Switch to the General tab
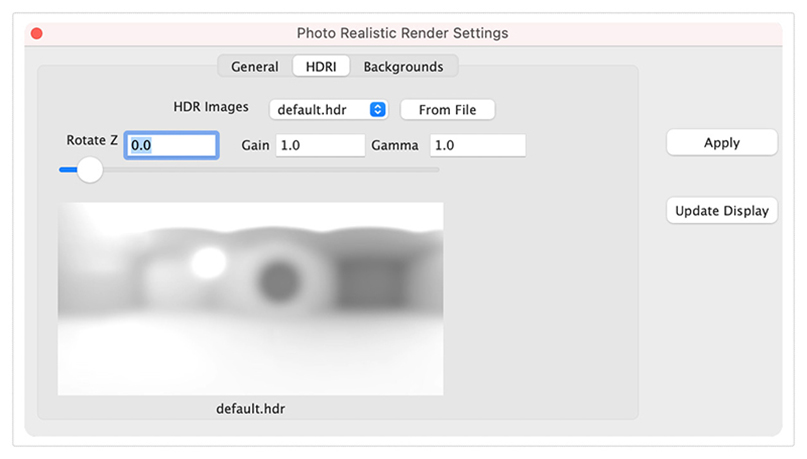807x459 pixels. [255, 66]
